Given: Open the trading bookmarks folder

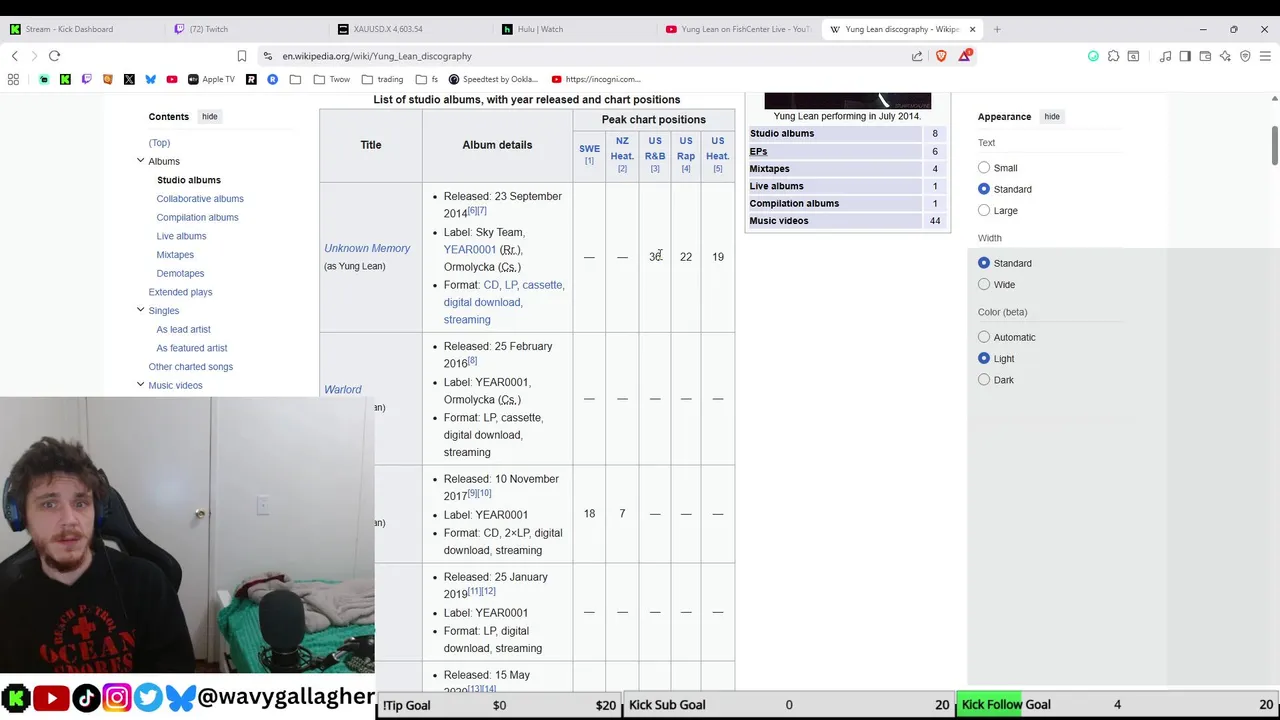Looking at the screenshot, I should tap(382, 79).
